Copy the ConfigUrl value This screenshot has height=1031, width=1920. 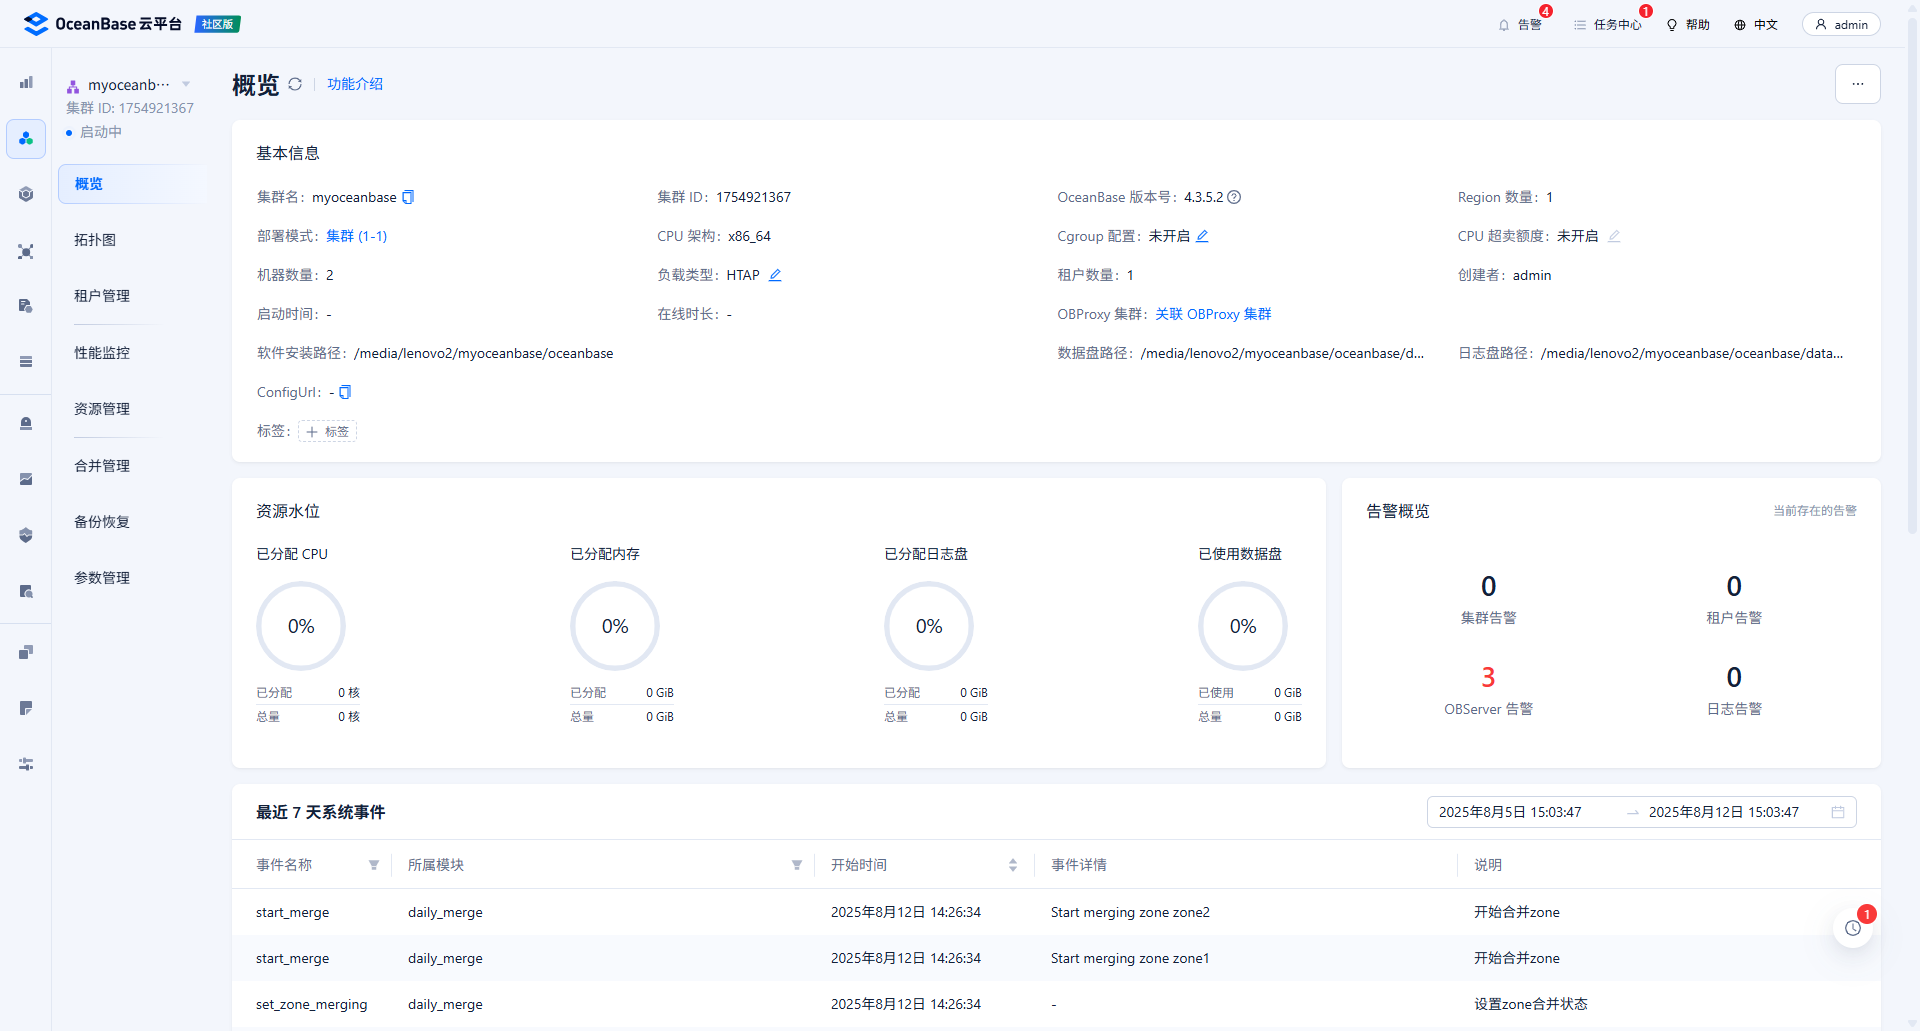pos(345,392)
